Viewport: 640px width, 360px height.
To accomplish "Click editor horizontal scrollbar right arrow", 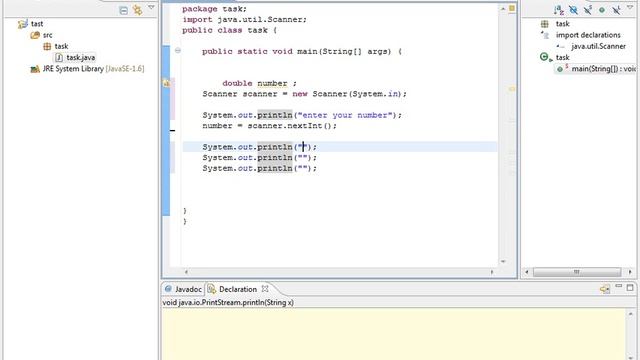I will (x=492, y=272).
